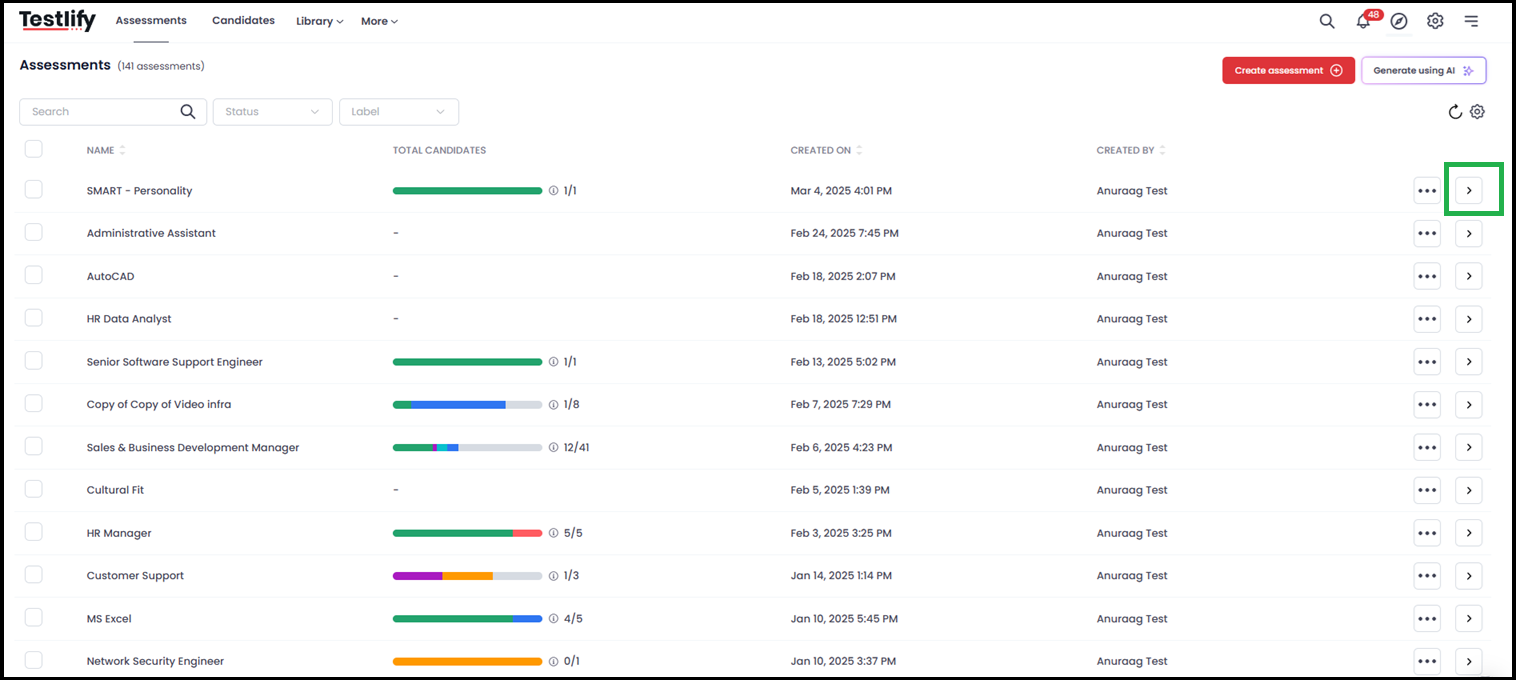1516x680 pixels.
Task: Open more options for HR Data Analyst
Action: click(1427, 319)
